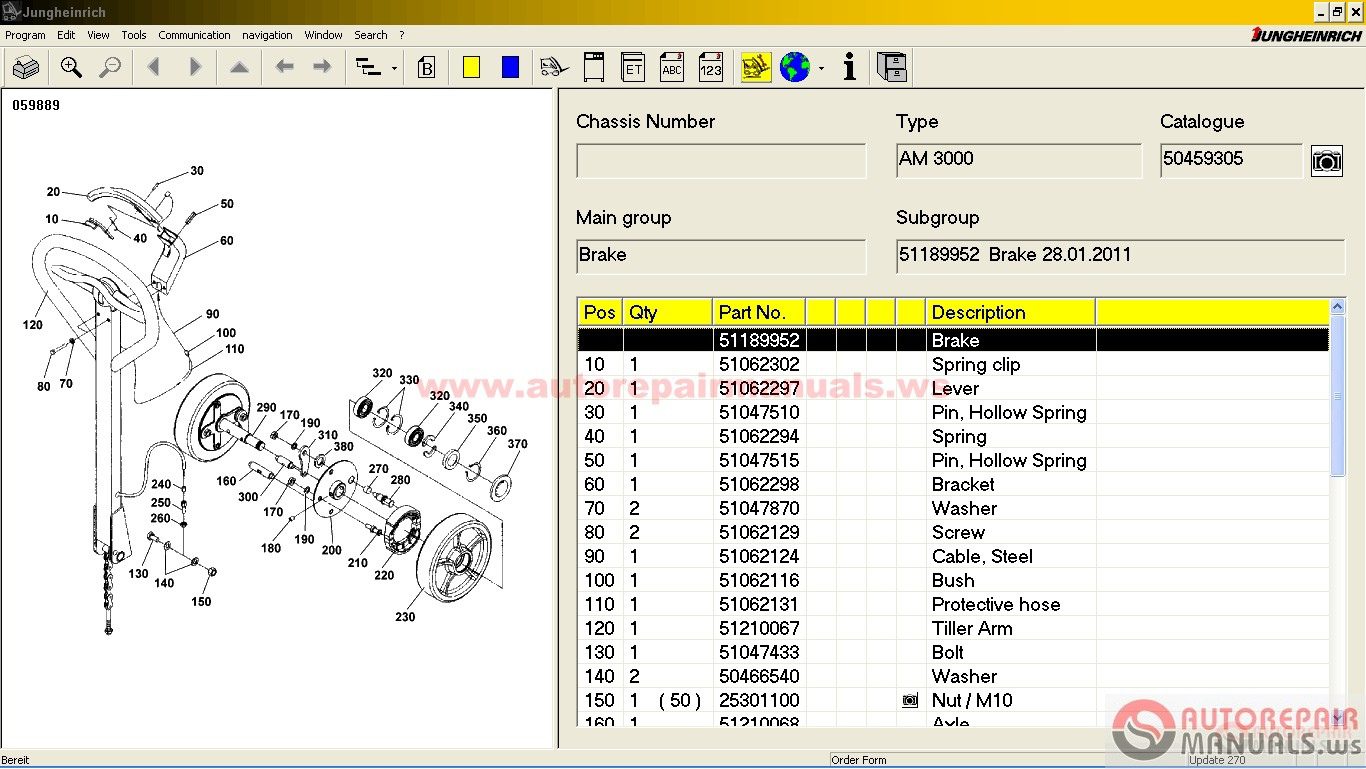The width and height of the screenshot is (1366, 769).
Task: Click the document B icon
Action: pyautogui.click(x=426, y=68)
